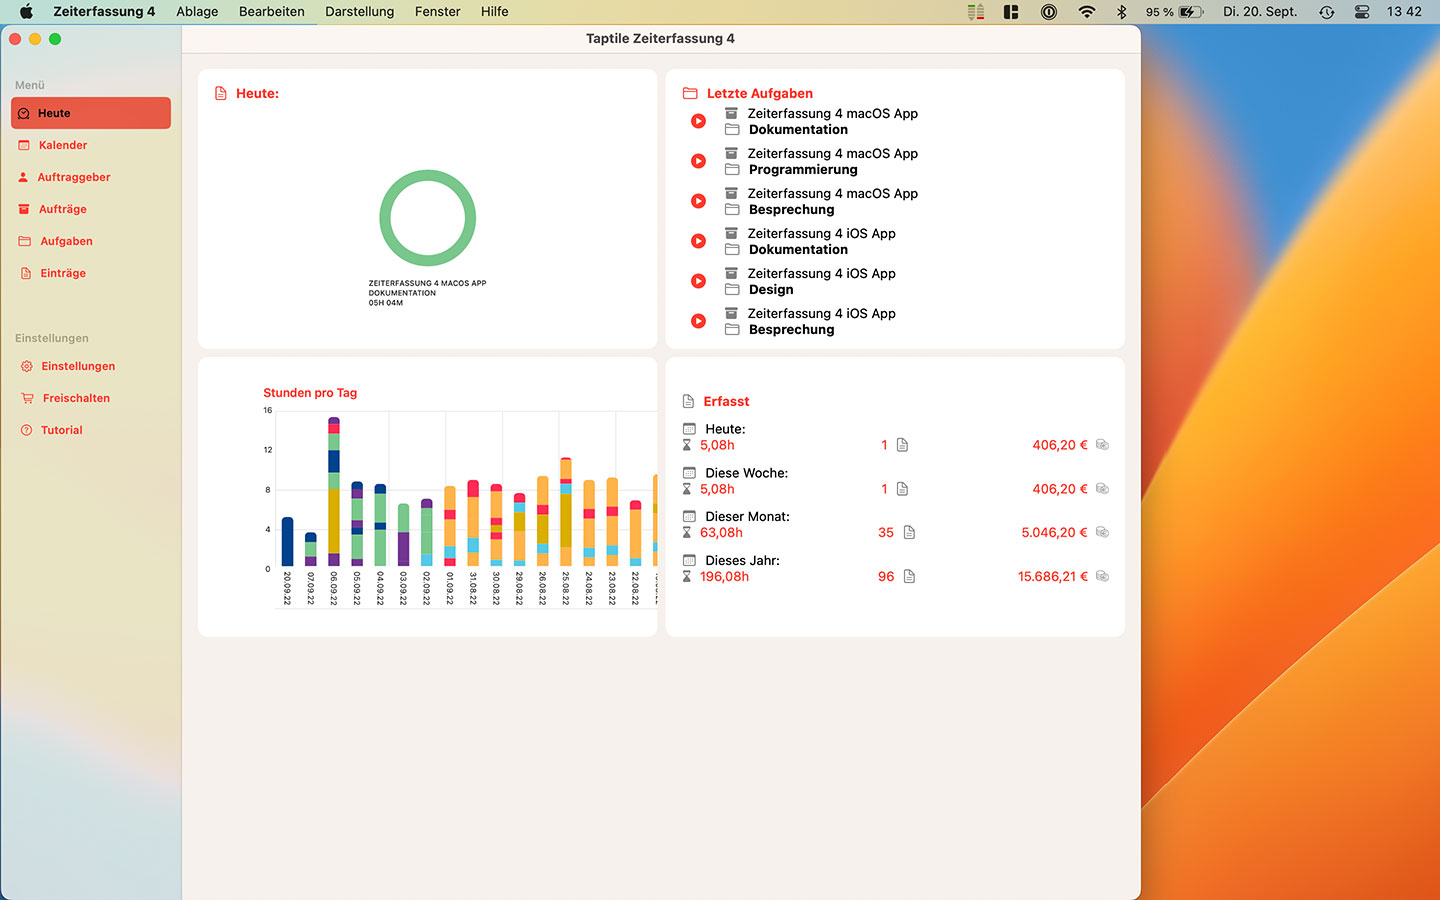Viewport: 1440px width, 900px height.
Task: Click the bar for 20.09.22 in chart
Action: click(287, 542)
